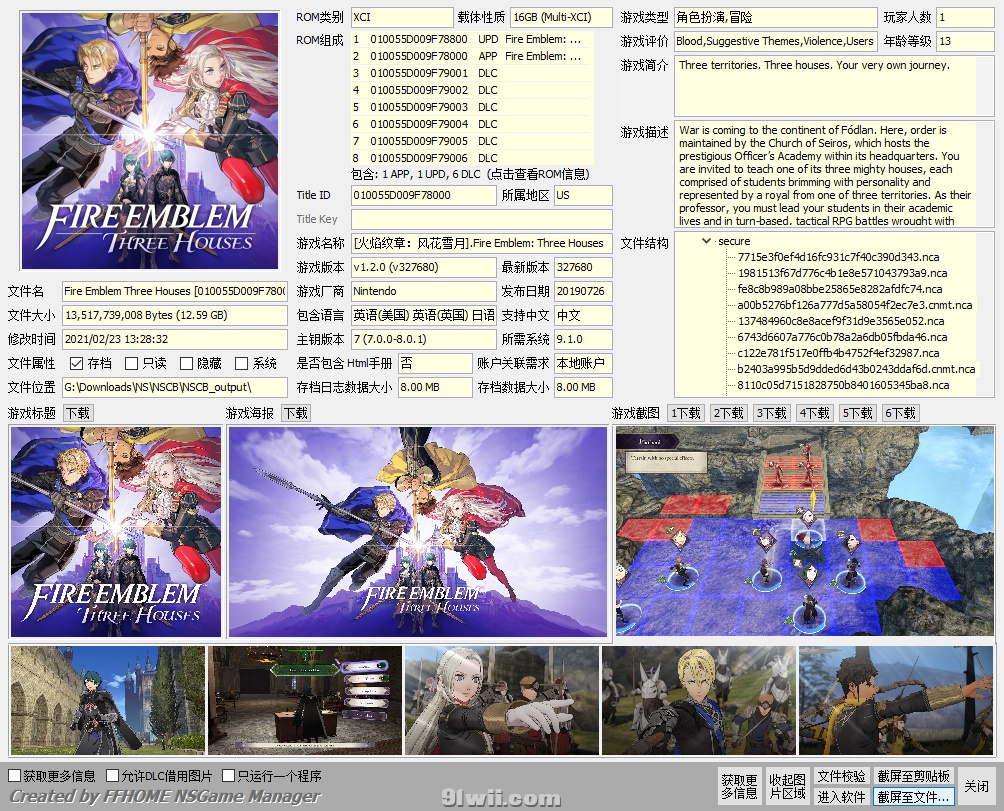Click the 游戏版本 v1.2.0 field
Image resolution: width=1004 pixels, height=811 pixels.
[423, 267]
